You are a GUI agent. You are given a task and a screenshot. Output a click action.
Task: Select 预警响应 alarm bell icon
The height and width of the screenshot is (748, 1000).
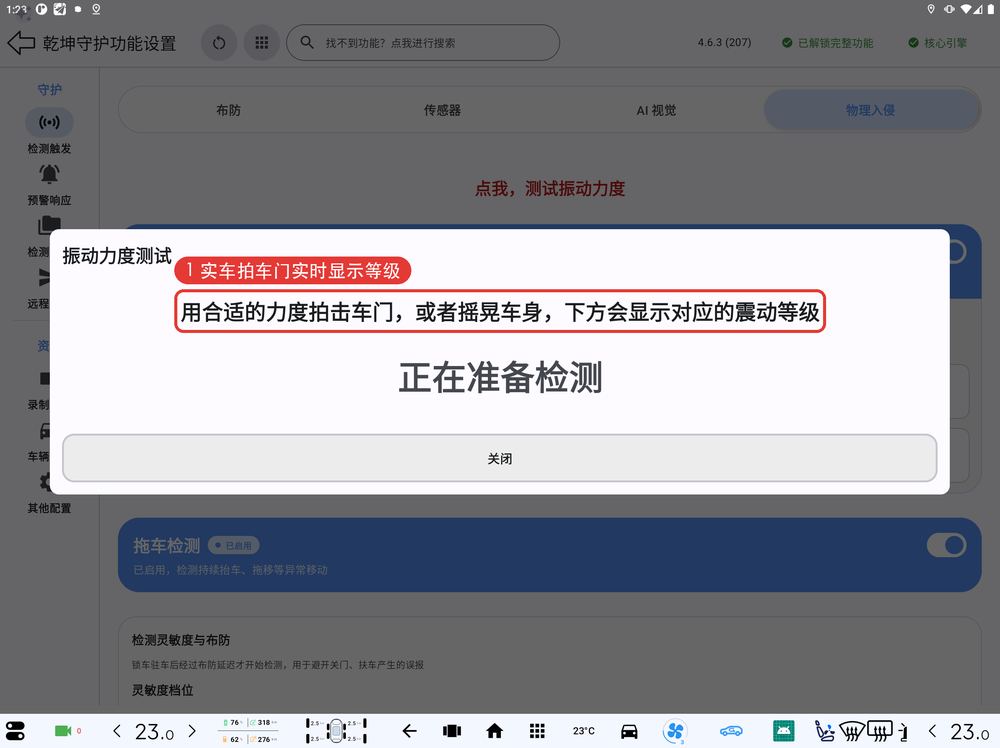[49, 174]
